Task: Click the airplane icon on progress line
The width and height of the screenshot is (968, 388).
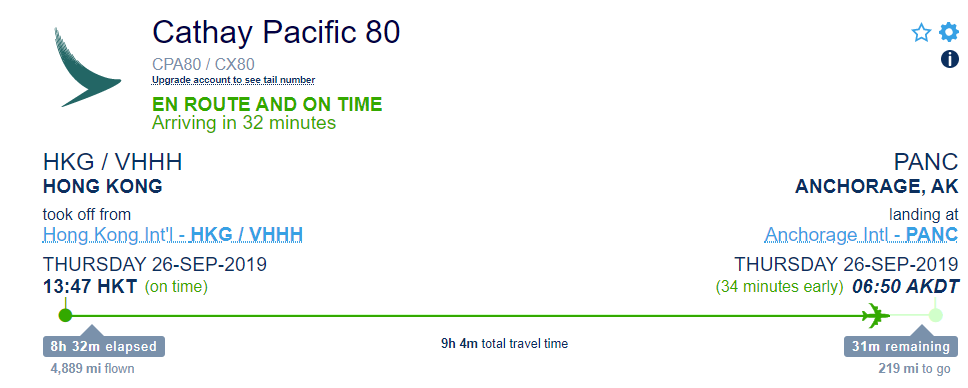Action: [x=880, y=315]
